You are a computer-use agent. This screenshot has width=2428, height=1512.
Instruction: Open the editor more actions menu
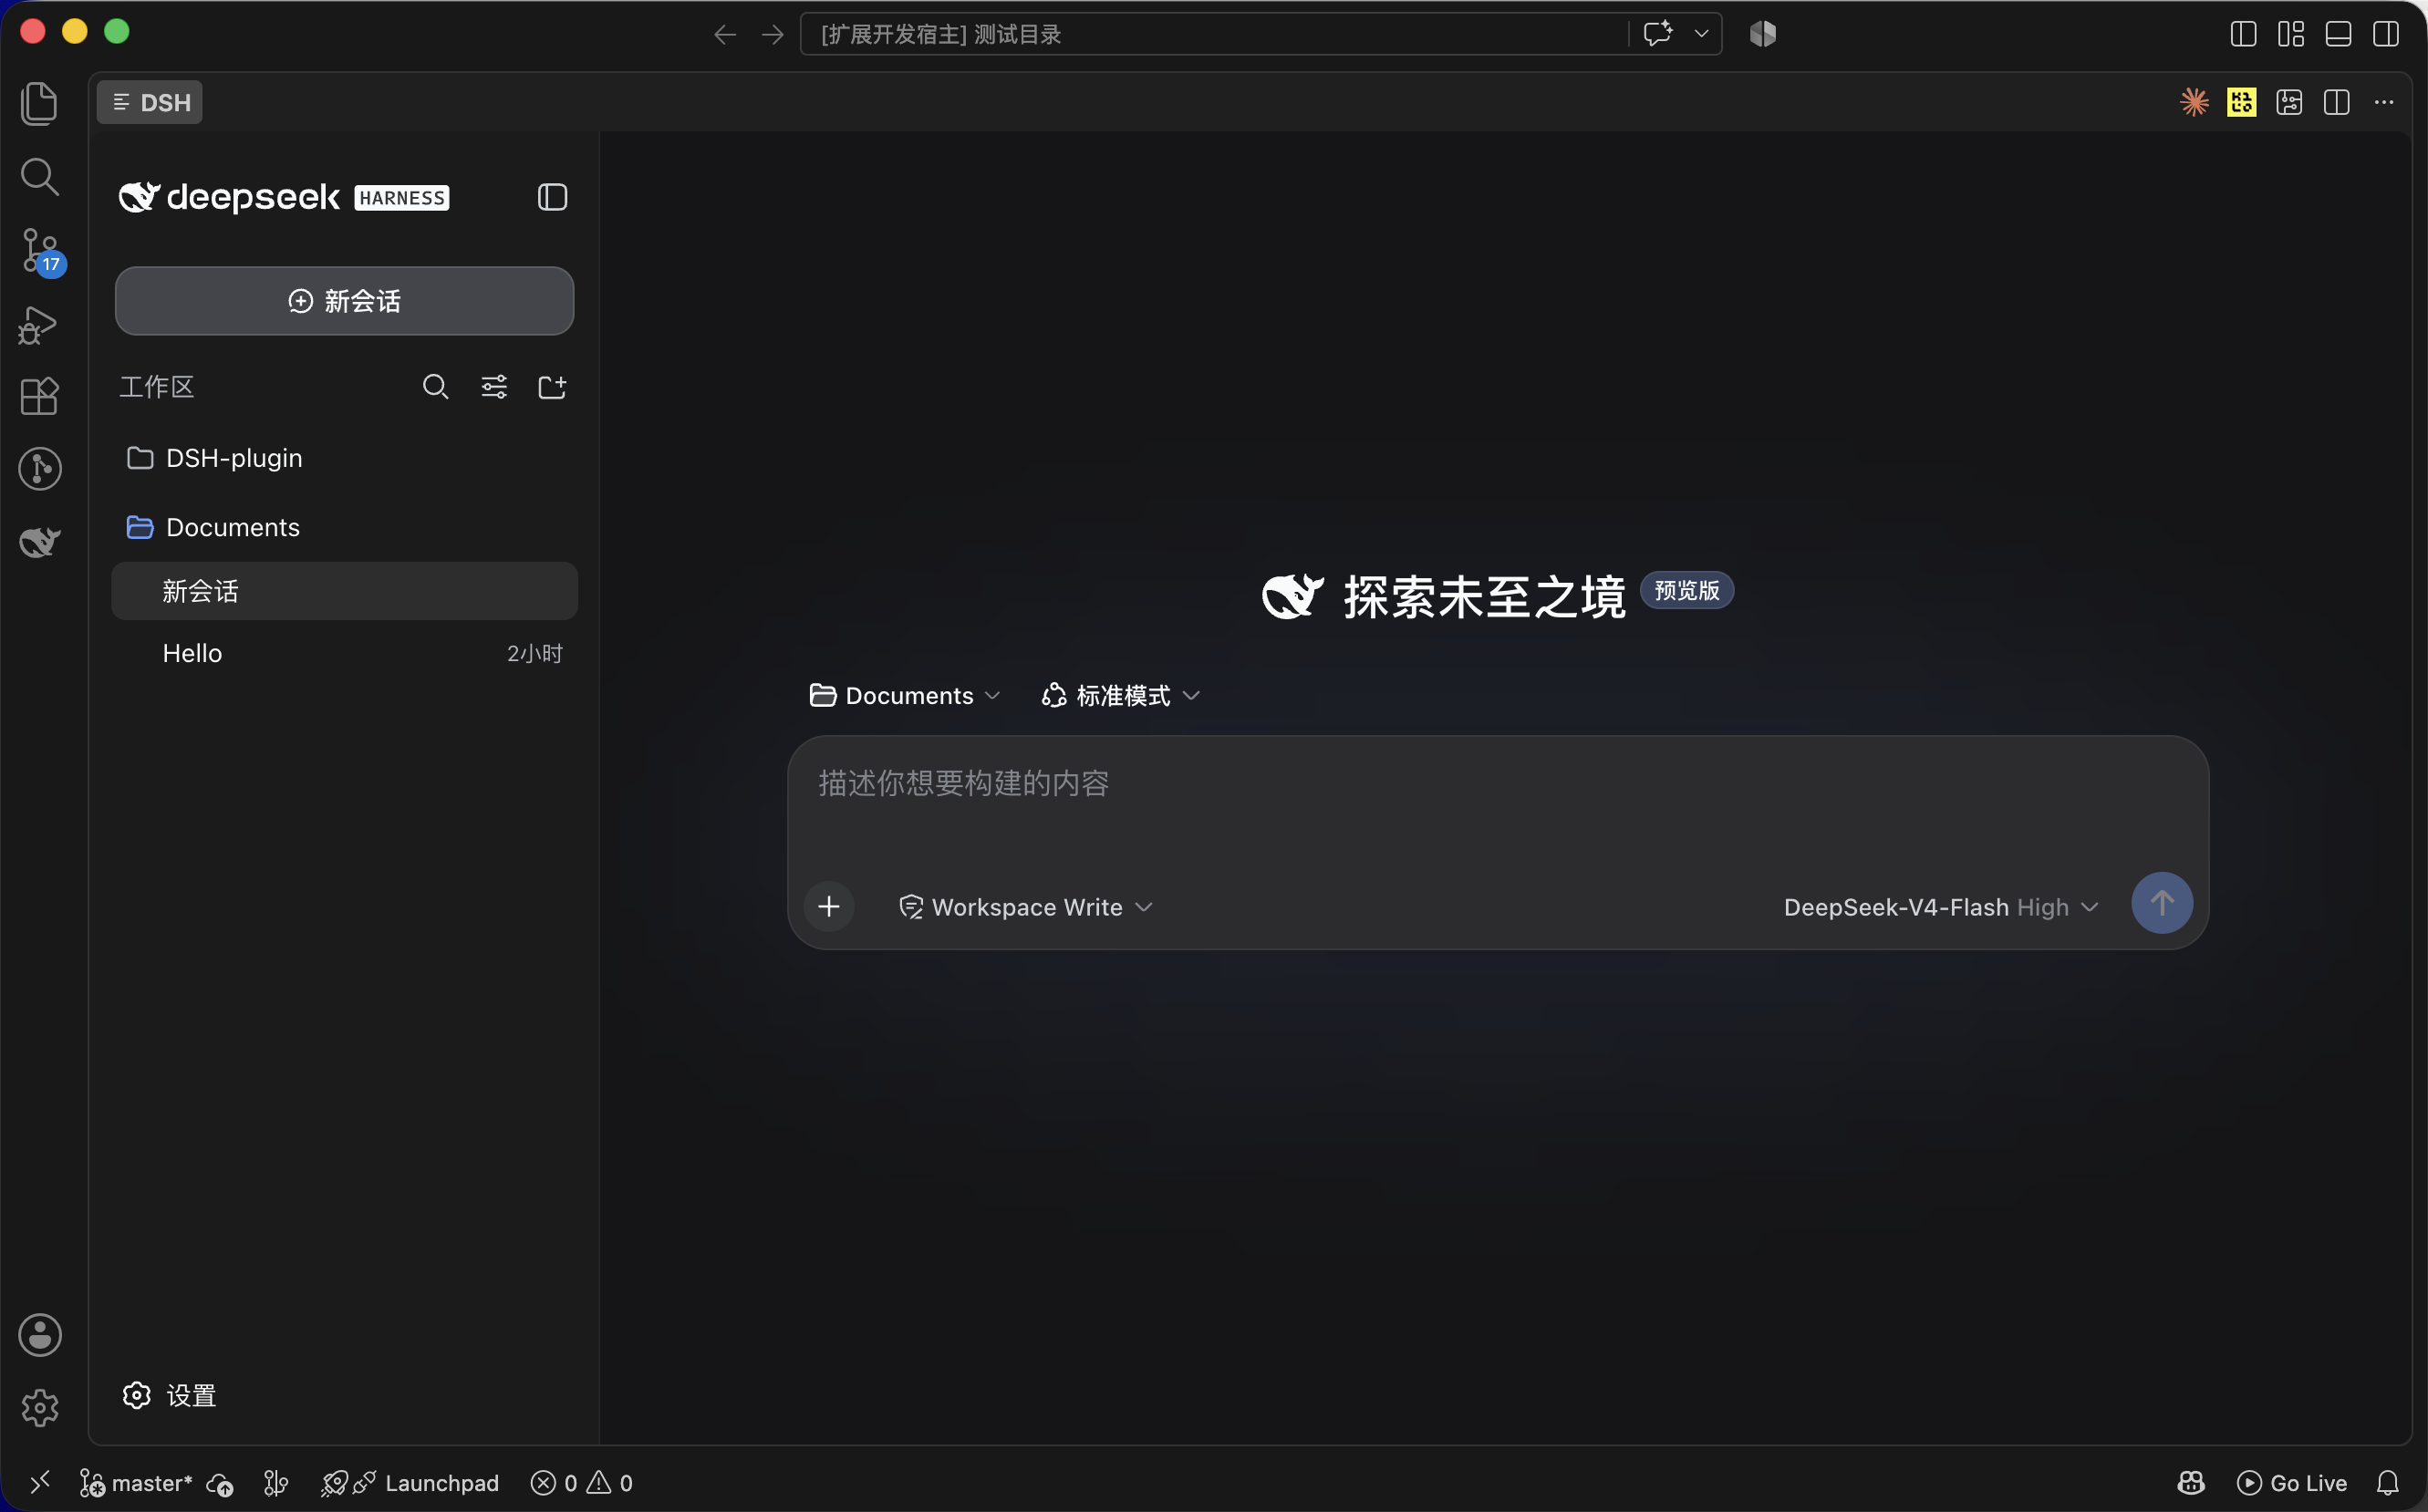[2384, 102]
